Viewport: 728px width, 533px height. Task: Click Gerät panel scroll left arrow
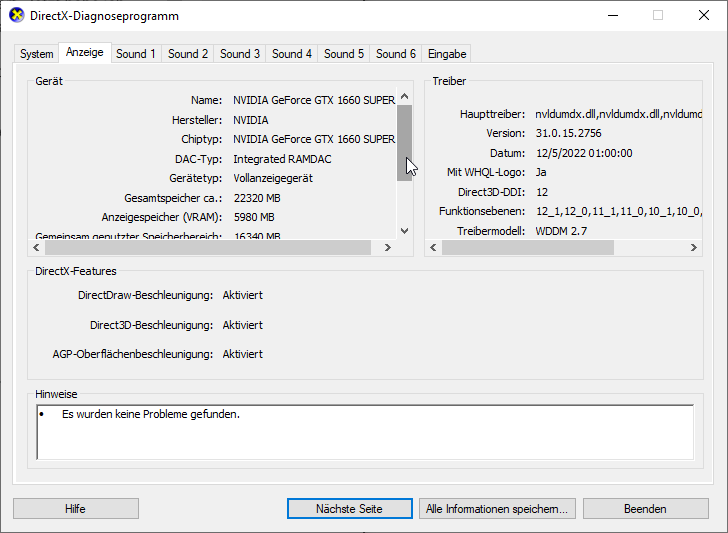(x=37, y=247)
